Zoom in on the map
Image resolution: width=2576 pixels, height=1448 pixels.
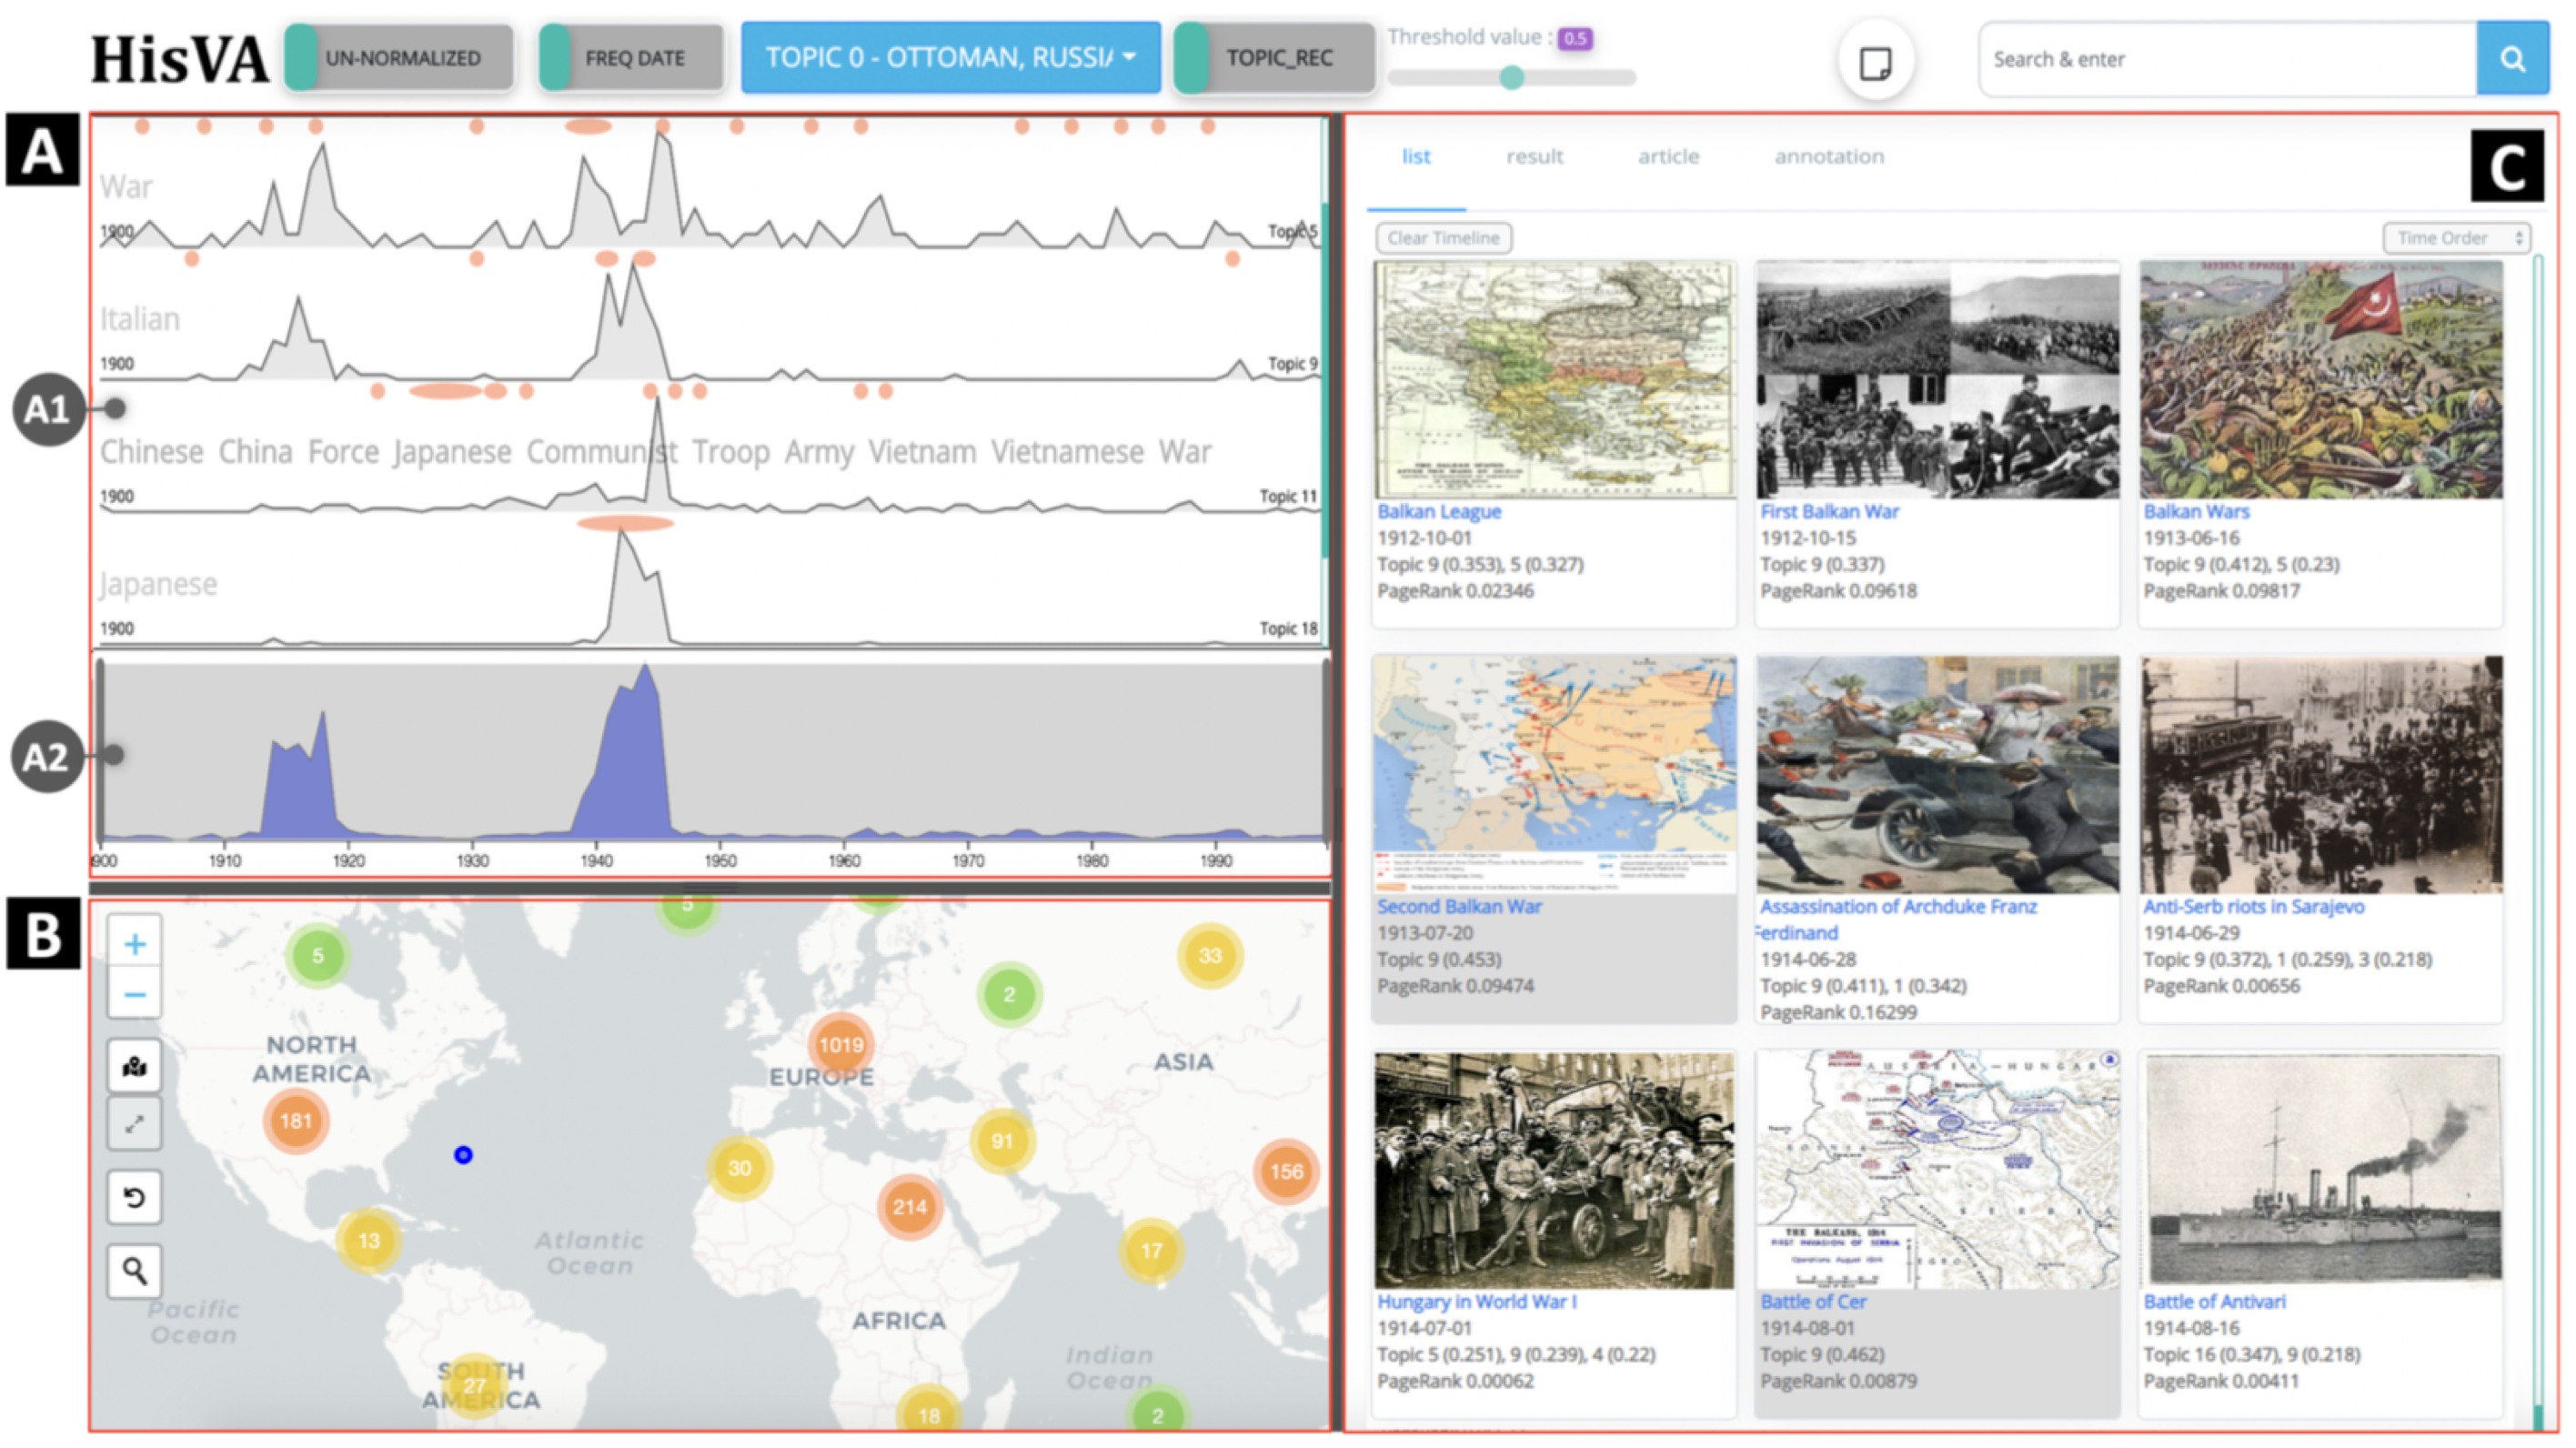[x=135, y=943]
